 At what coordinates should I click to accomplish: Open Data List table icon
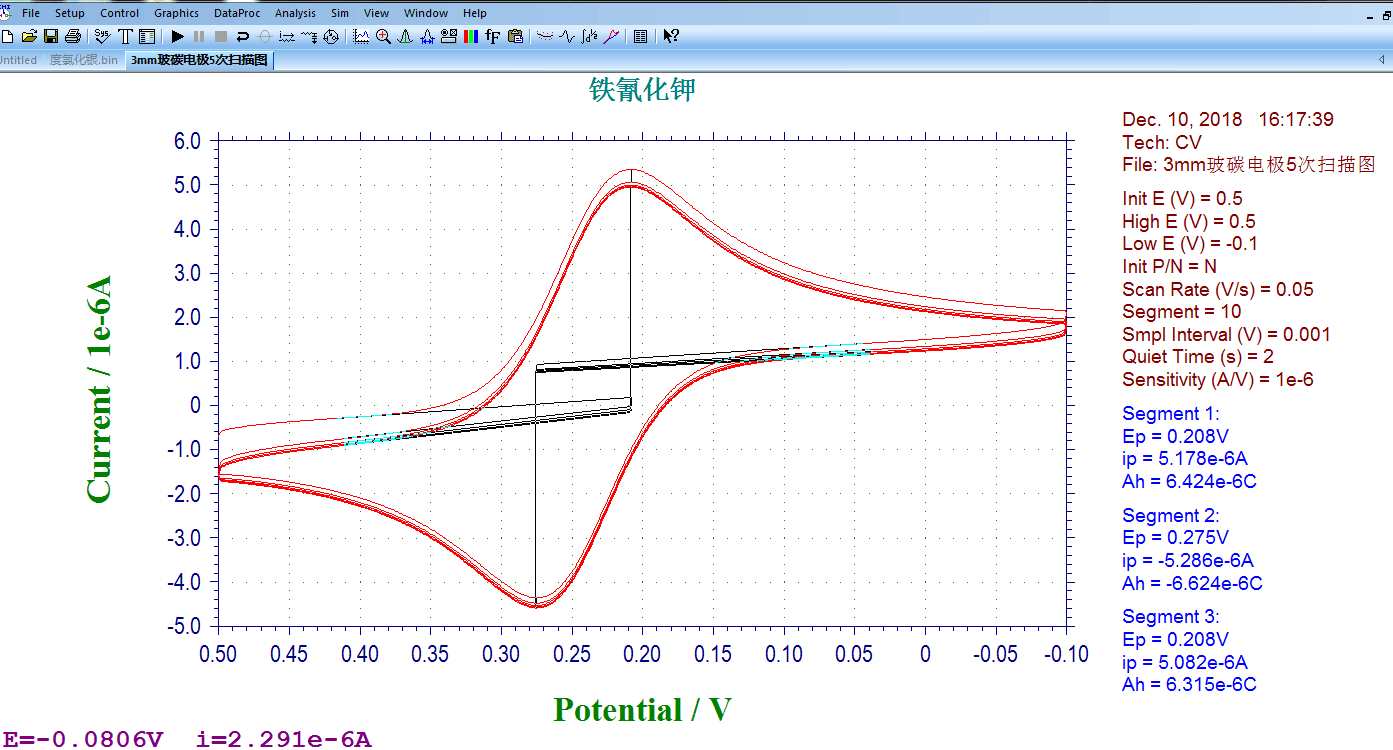coord(640,36)
